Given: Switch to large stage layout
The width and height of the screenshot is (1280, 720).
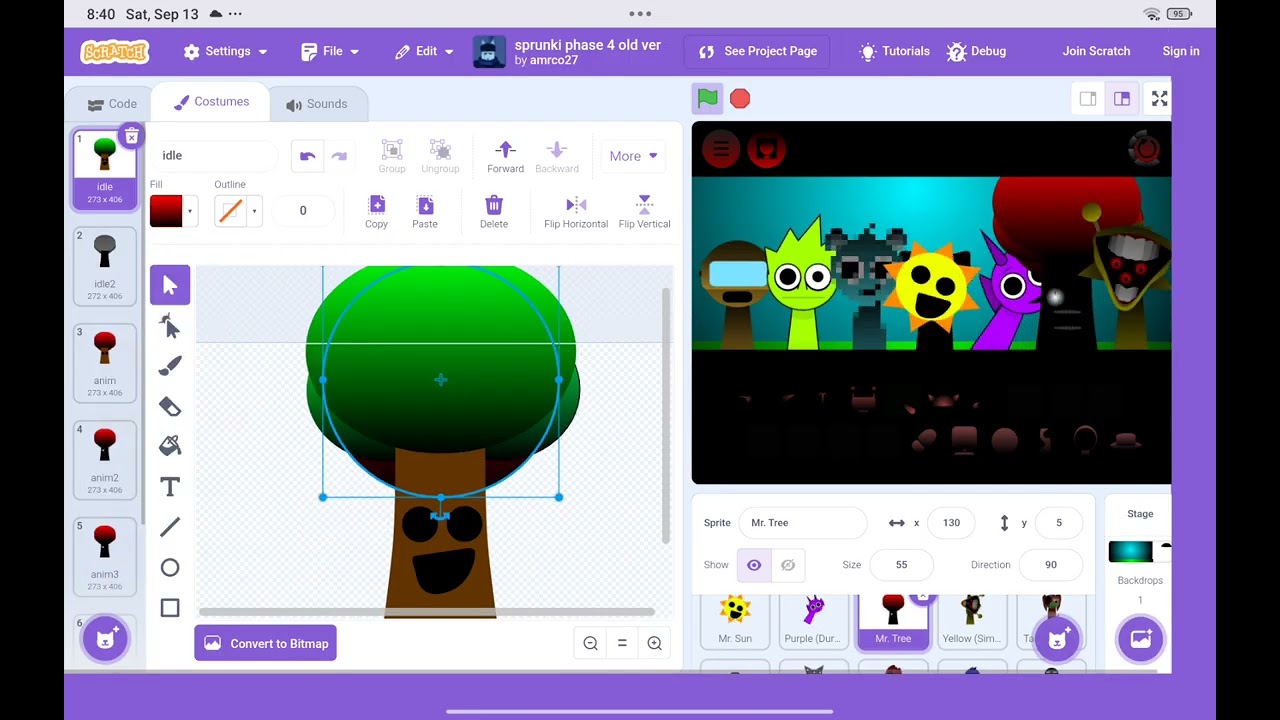Looking at the screenshot, I should click(1122, 98).
